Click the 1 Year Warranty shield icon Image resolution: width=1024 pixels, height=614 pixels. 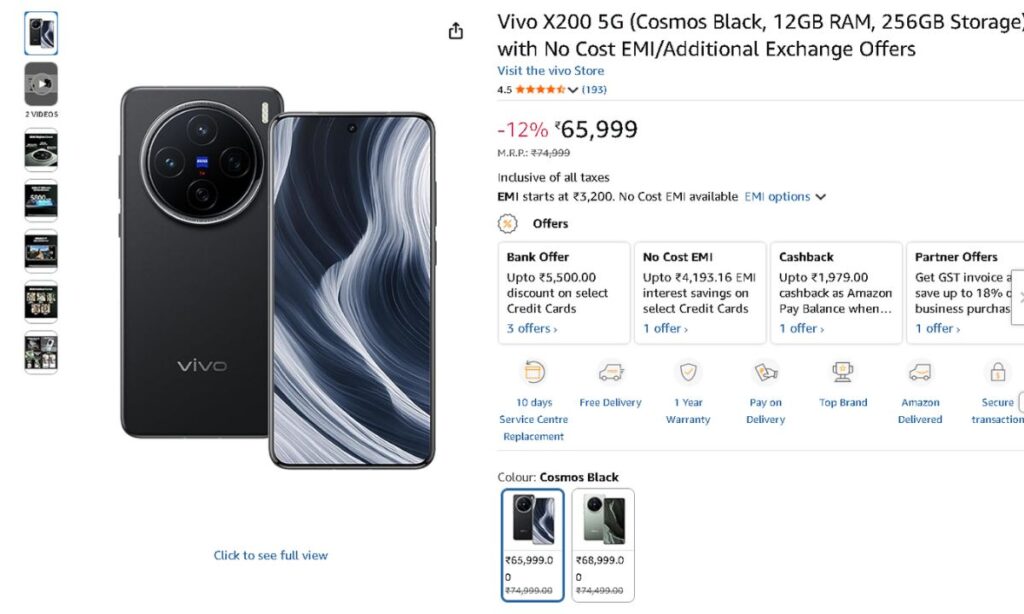point(688,373)
